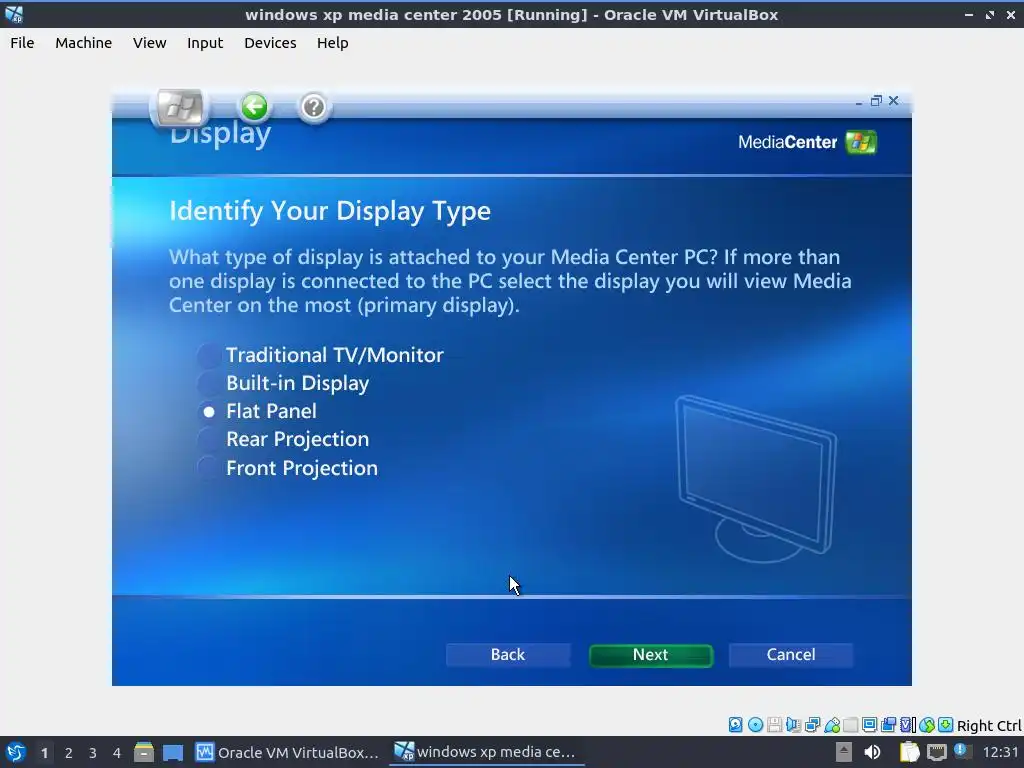Minimize the Media Center window
This screenshot has height=768, width=1024.
859,102
